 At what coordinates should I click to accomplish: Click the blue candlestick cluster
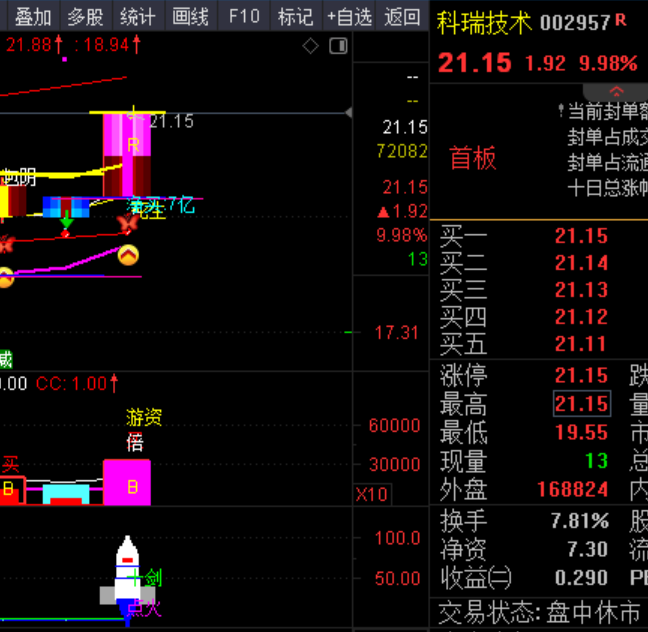[x=66, y=207]
